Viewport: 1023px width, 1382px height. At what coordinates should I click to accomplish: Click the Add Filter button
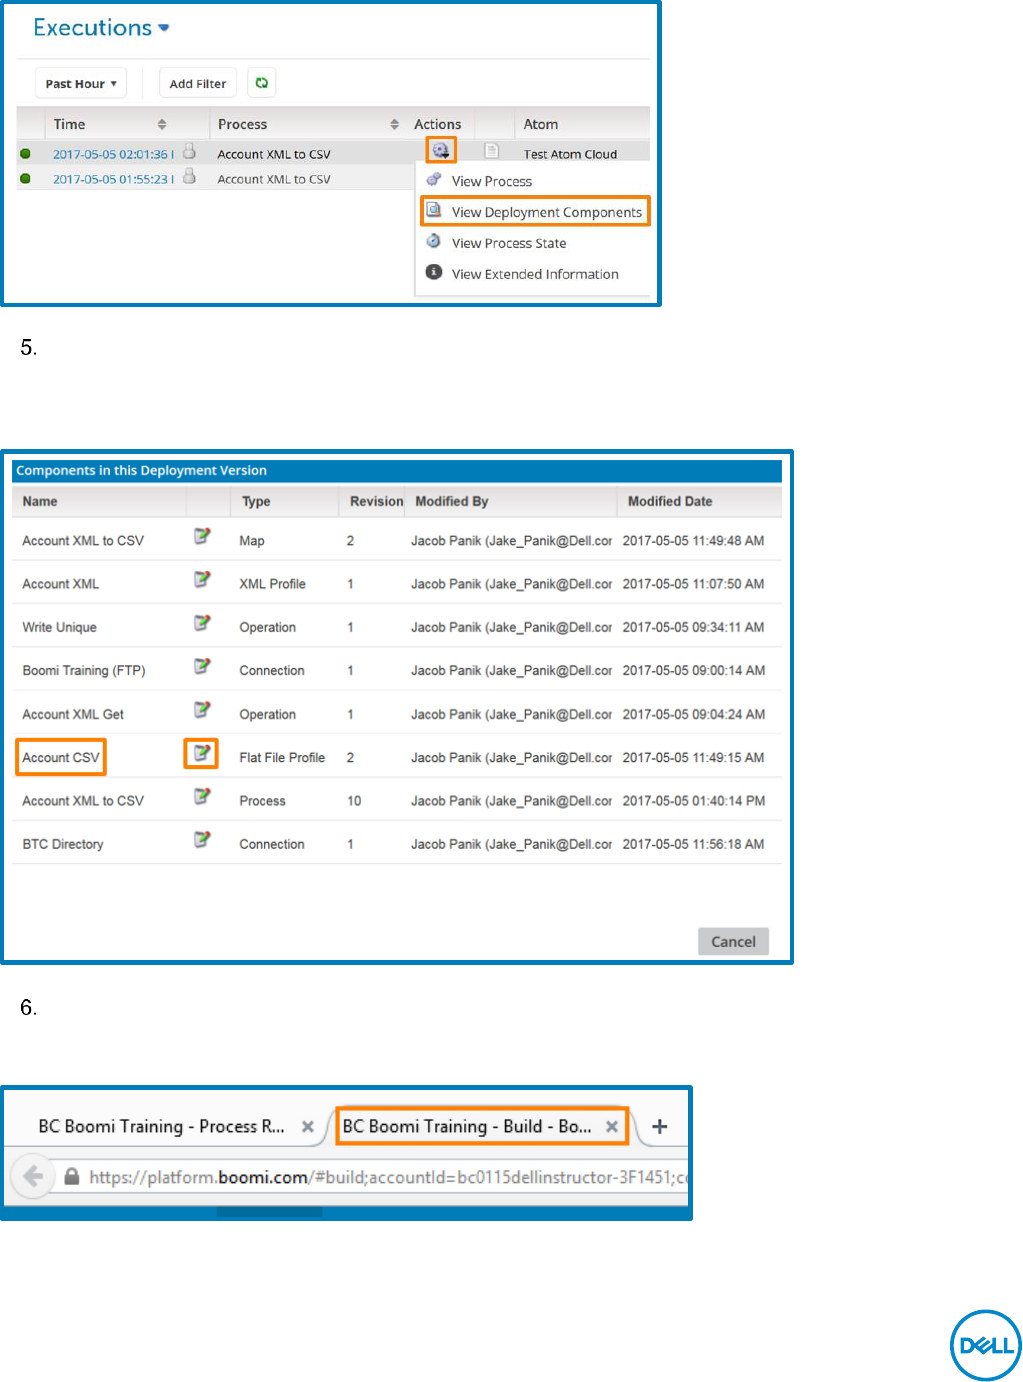[198, 83]
